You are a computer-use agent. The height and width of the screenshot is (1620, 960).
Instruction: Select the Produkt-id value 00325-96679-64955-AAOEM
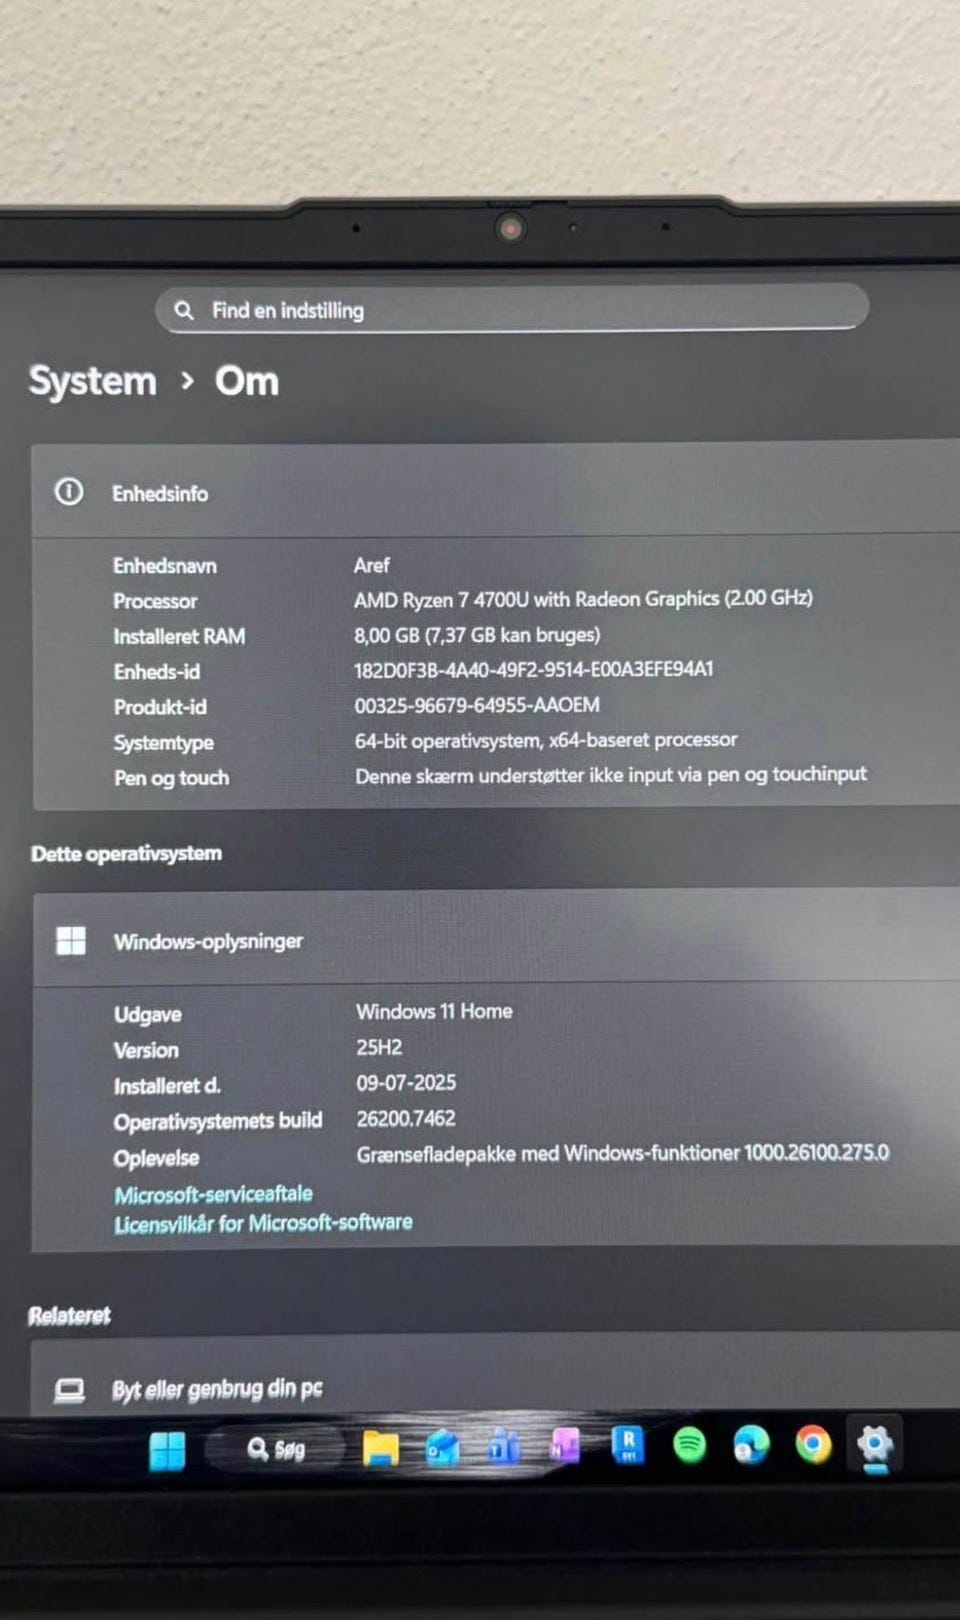[x=477, y=705]
